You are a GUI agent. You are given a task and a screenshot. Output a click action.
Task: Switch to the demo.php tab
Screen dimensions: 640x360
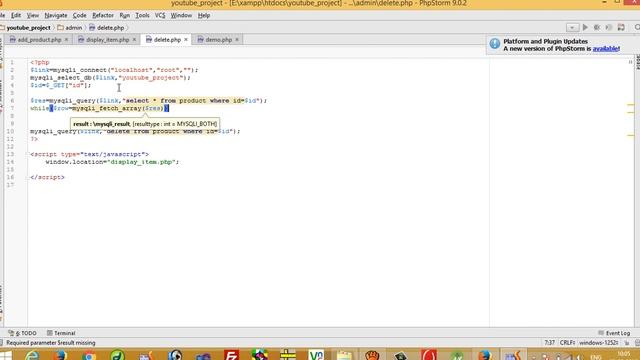(x=218, y=40)
